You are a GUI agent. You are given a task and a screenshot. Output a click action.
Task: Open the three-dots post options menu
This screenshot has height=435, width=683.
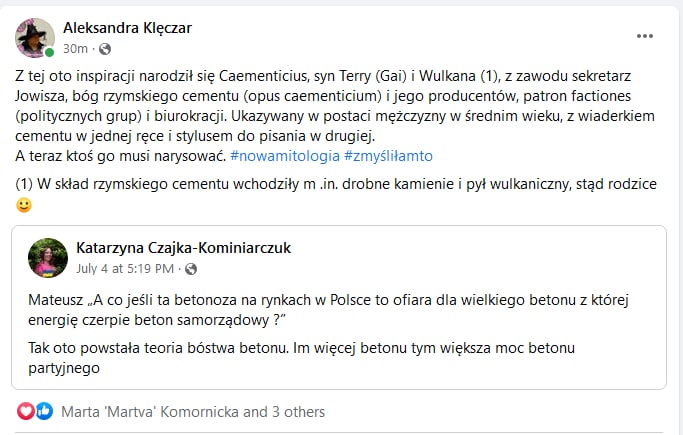click(x=645, y=36)
